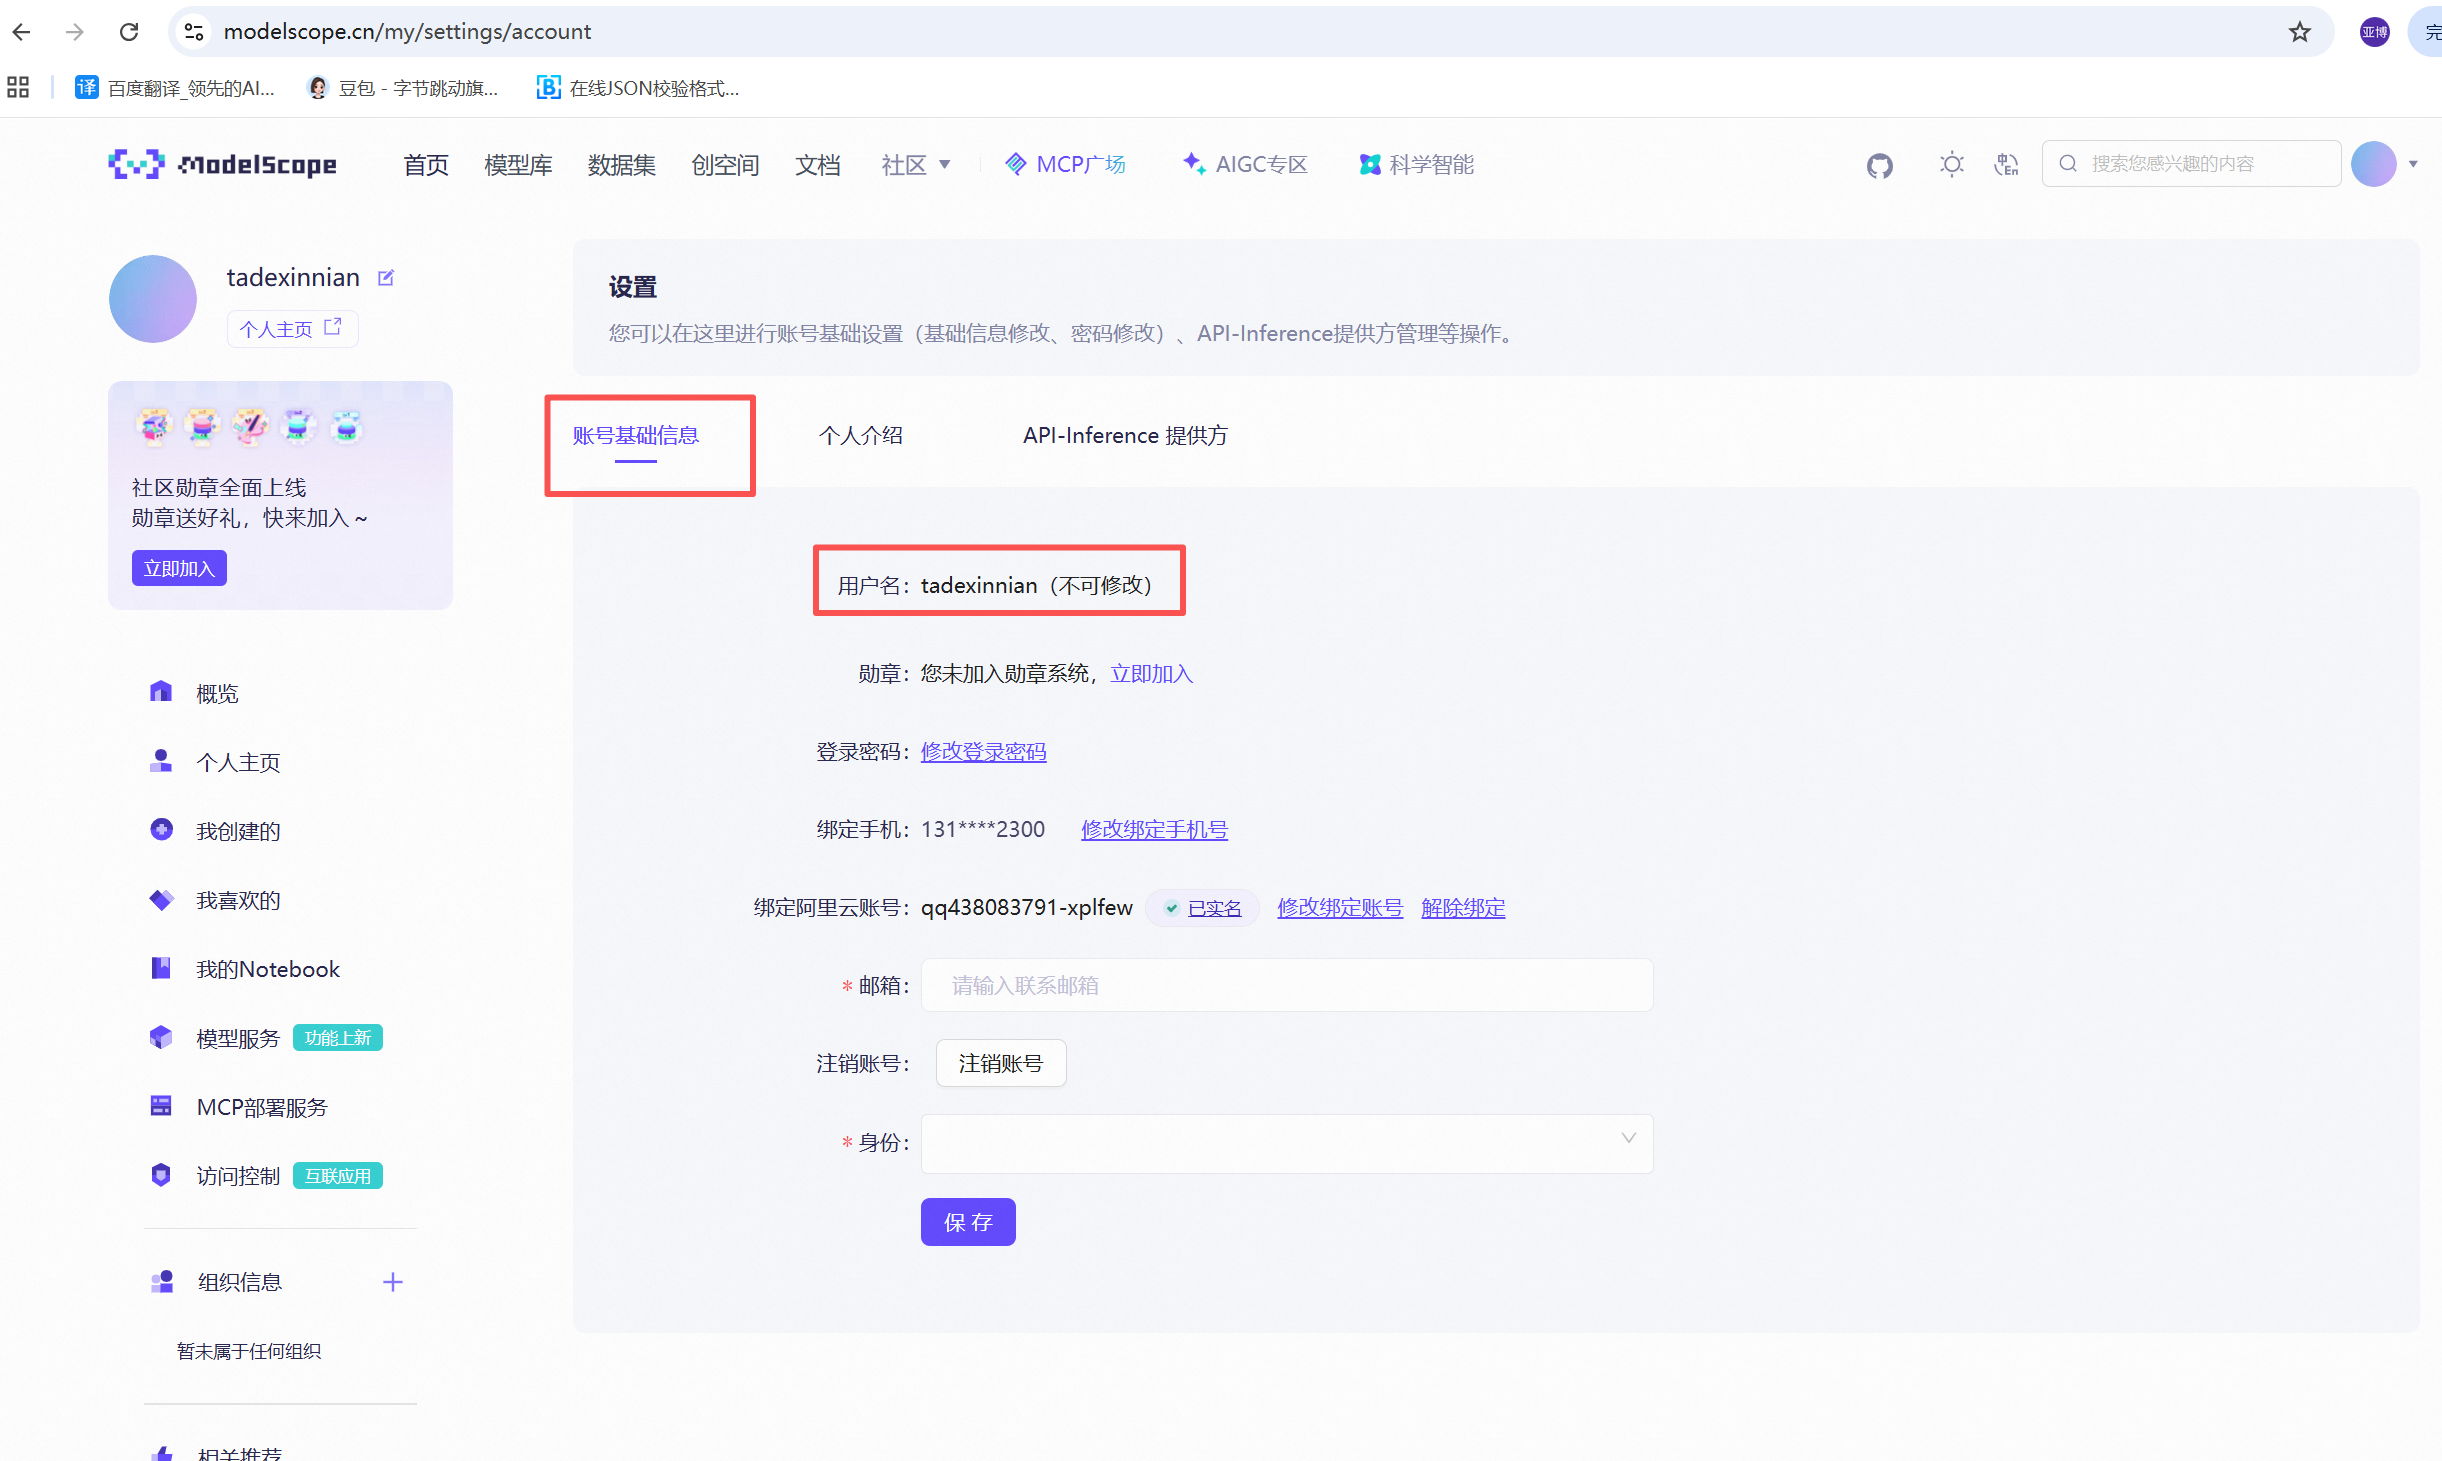Click edit icon beside tadexinnian name
Screen dimensions: 2442x1461
(386, 278)
